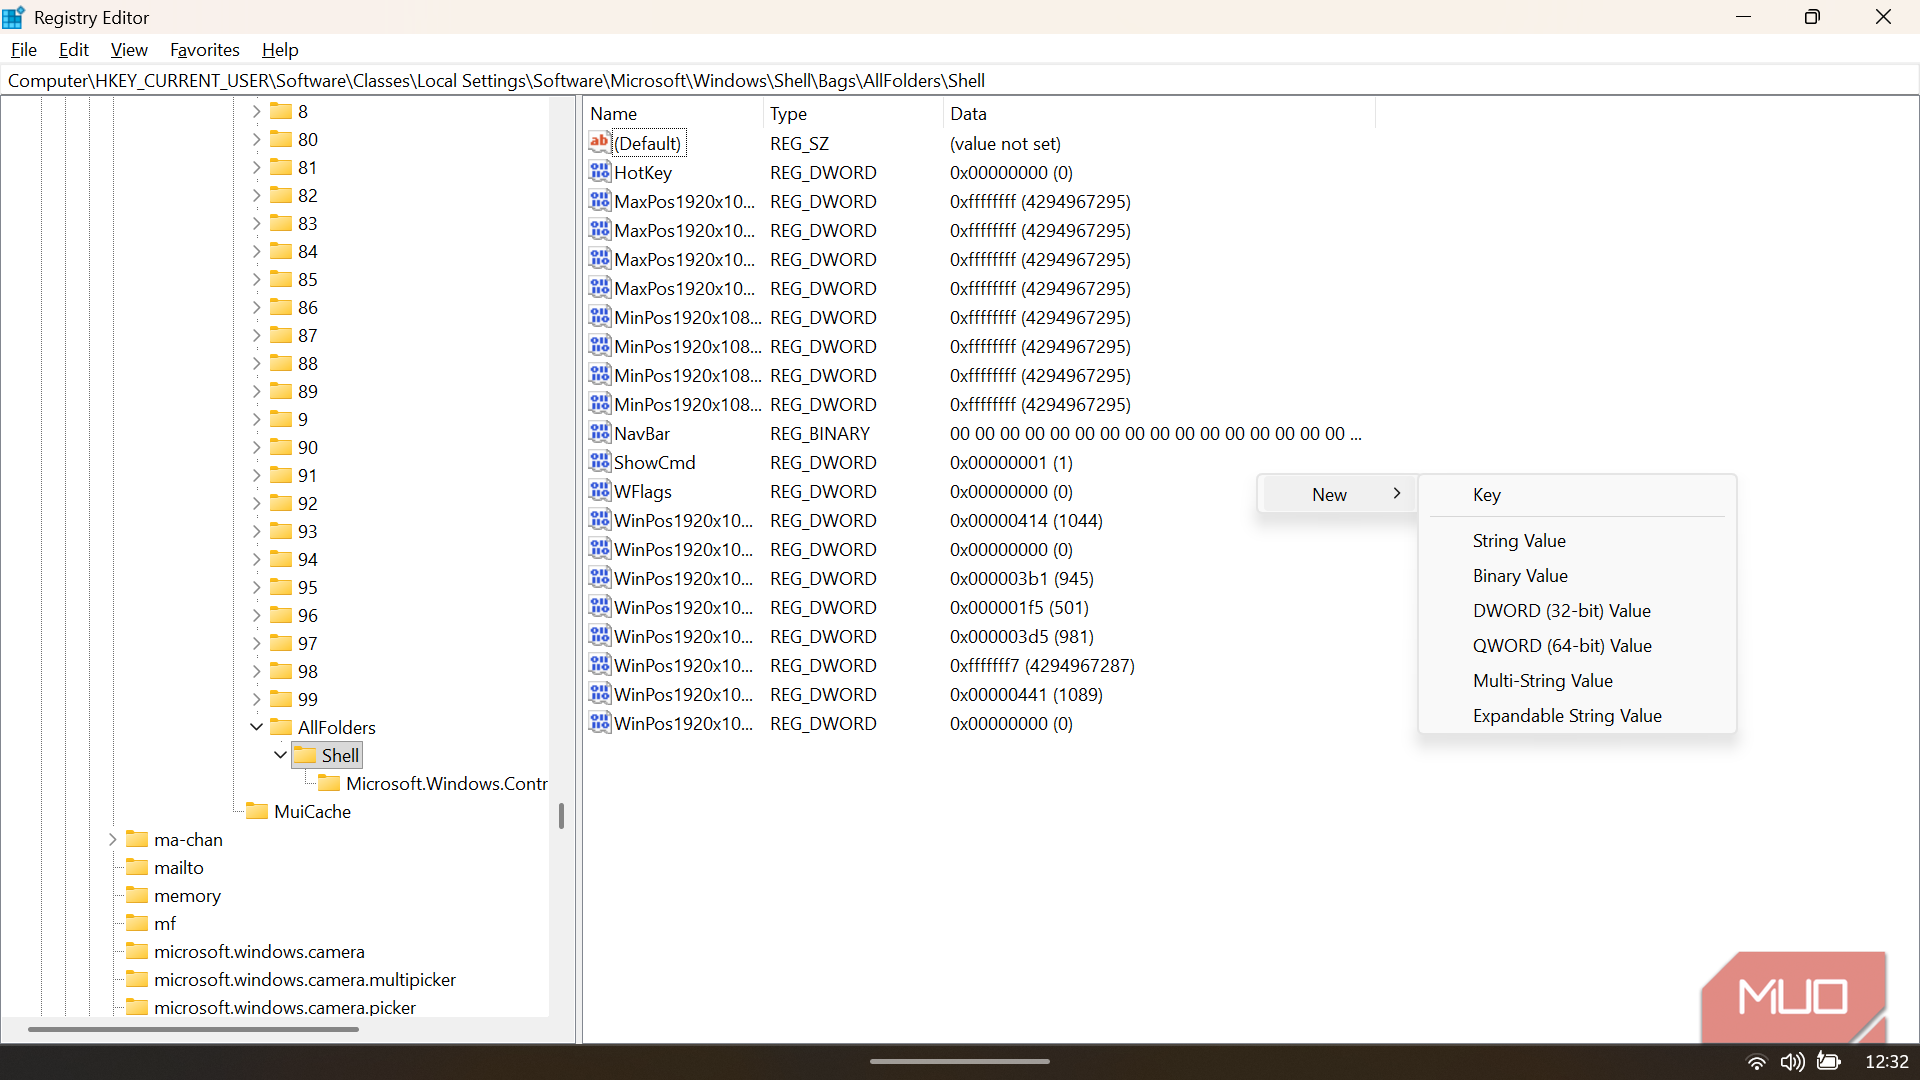
Task: Click the icon of value with data 0x000003b1
Action: 600,578
